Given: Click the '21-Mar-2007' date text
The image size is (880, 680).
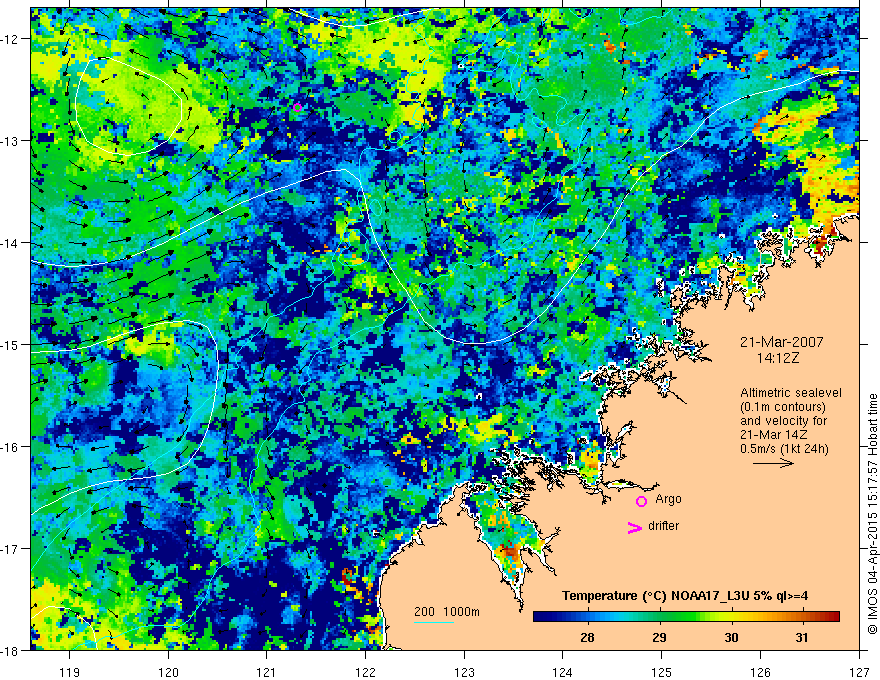Looking at the screenshot, I should [x=782, y=342].
